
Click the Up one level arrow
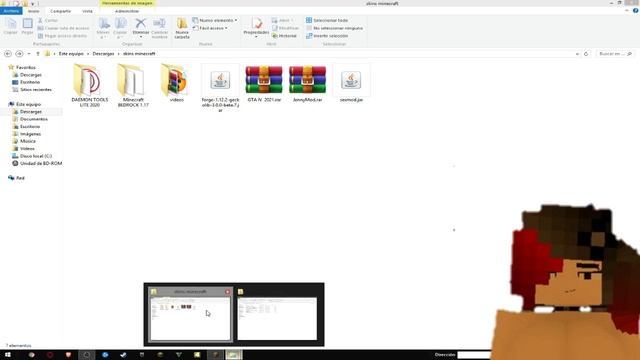[38, 53]
